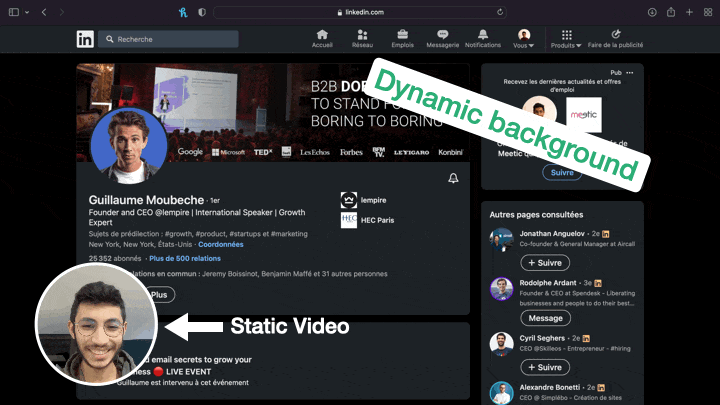Open Guillaume Moubeche profile photo
Image resolution: width=720 pixels, height=405 pixels.
[129, 146]
